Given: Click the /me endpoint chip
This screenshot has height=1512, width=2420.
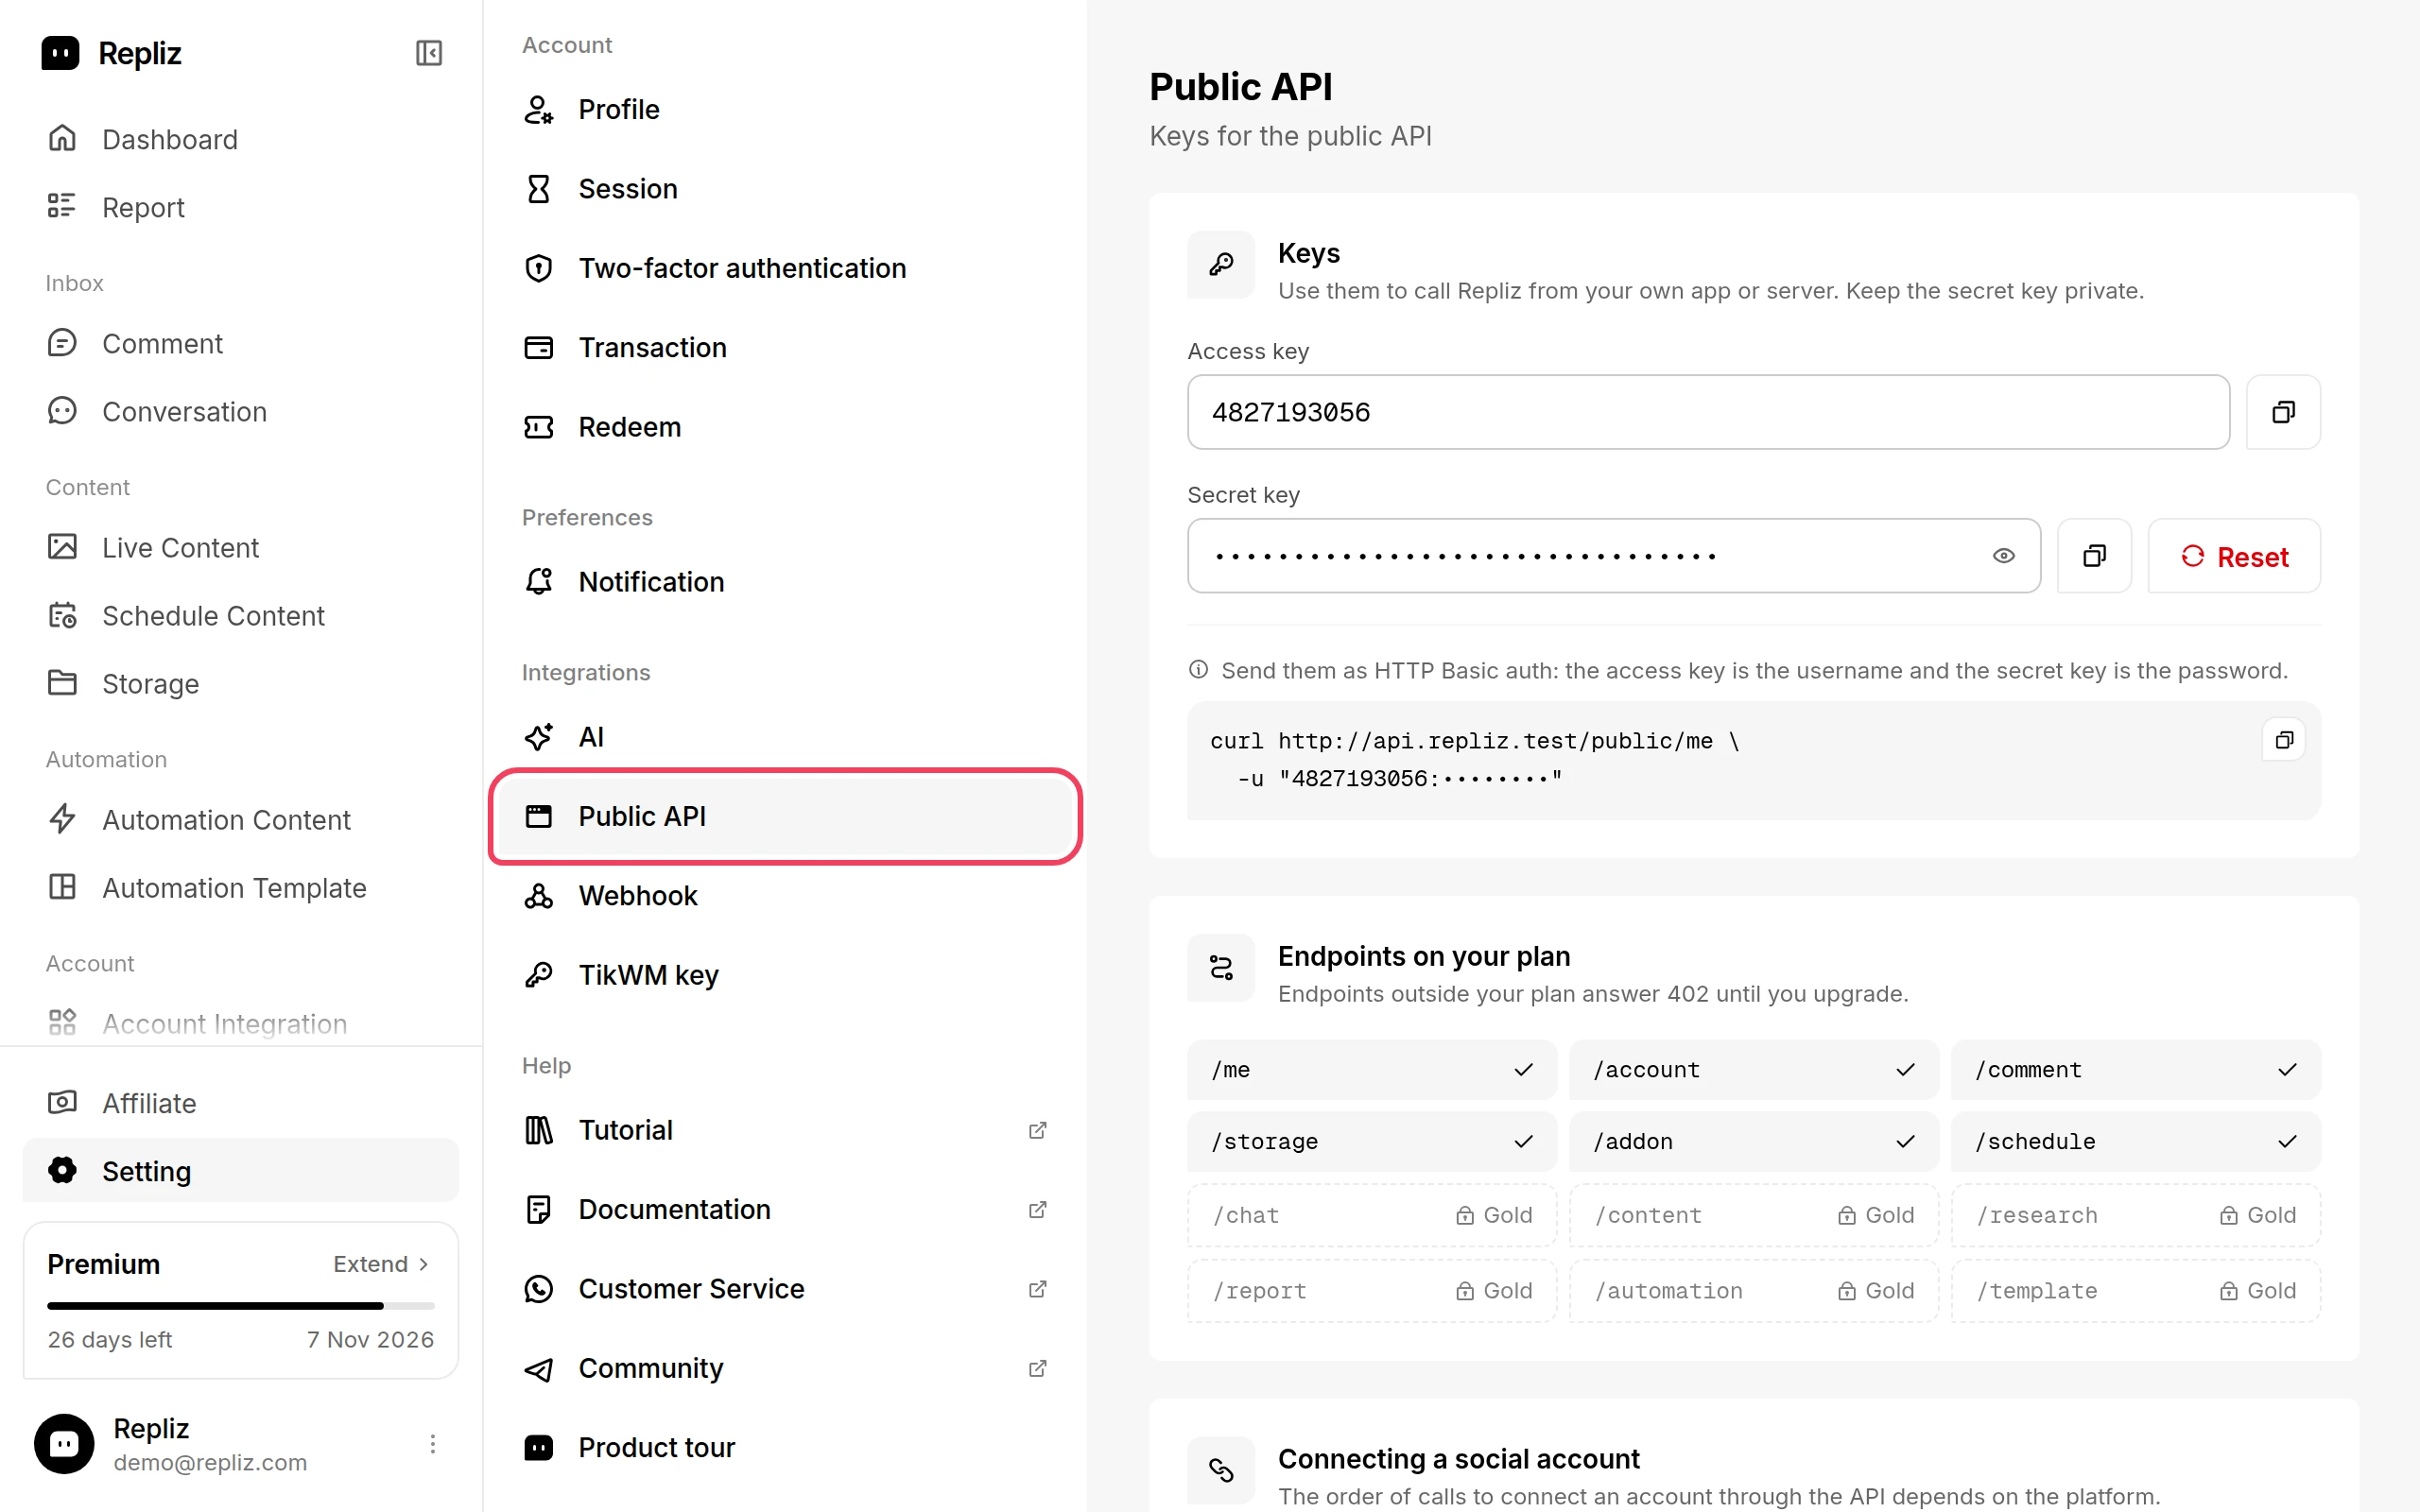Looking at the screenshot, I should pos(1372,1070).
